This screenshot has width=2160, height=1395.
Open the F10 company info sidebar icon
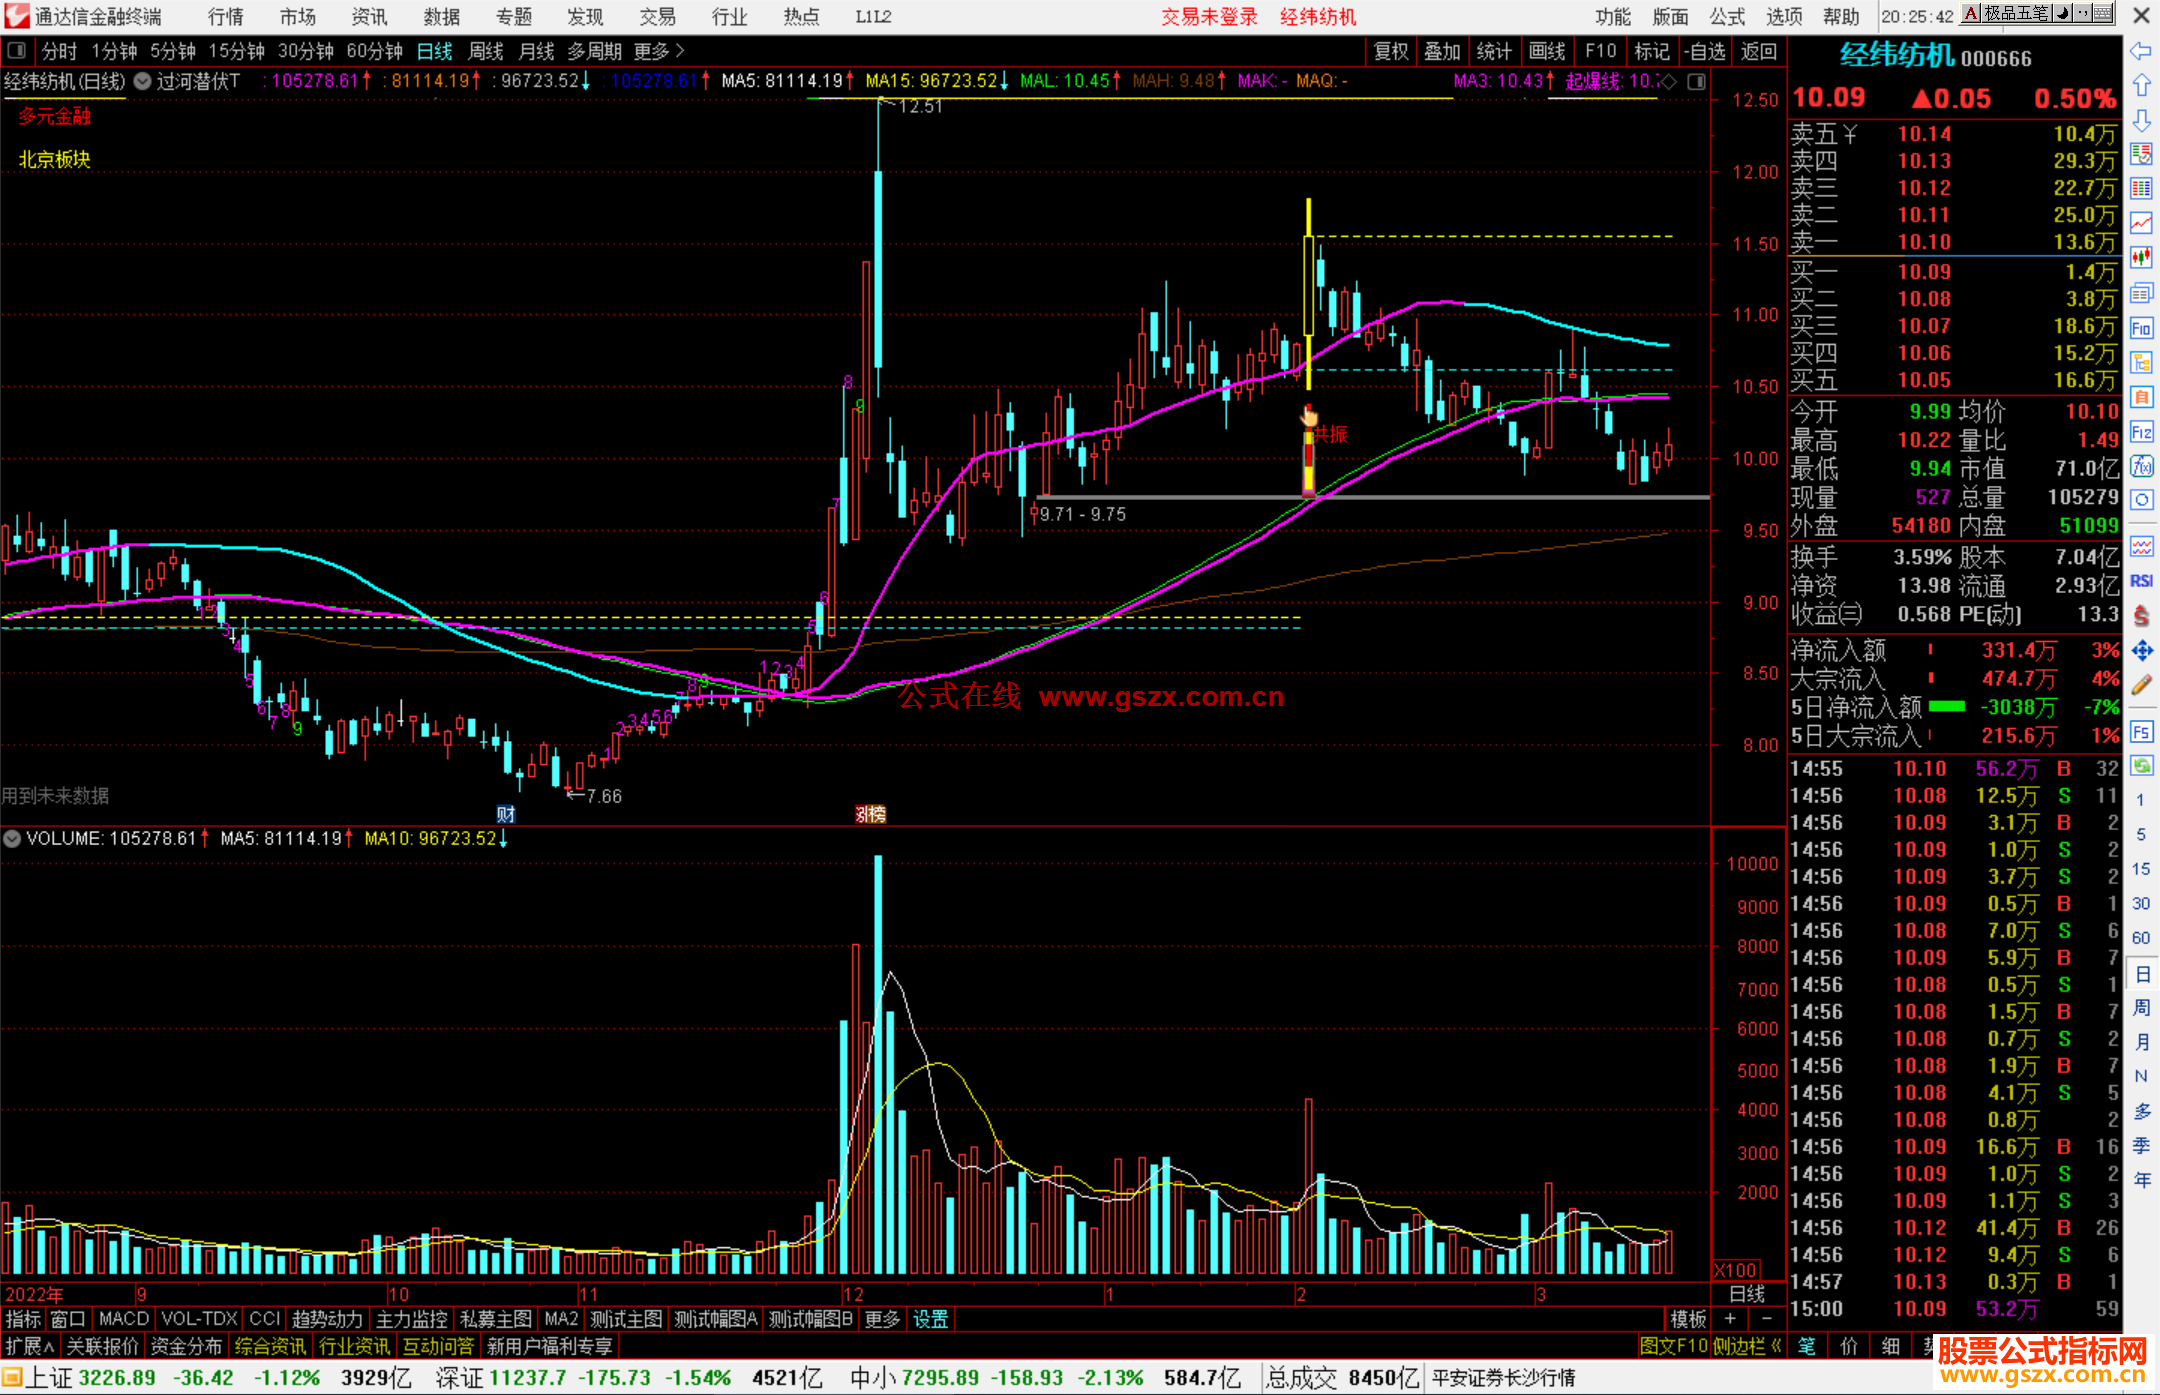tap(2141, 328)
